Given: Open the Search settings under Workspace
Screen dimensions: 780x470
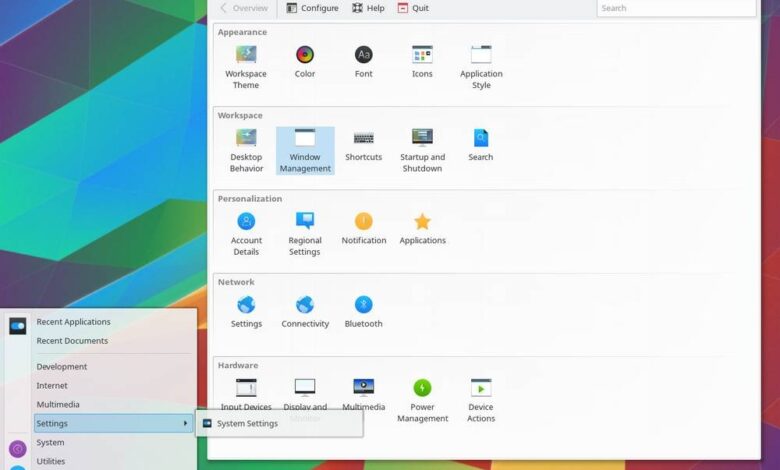Looking at the screenshot, I should pos(481,145).
